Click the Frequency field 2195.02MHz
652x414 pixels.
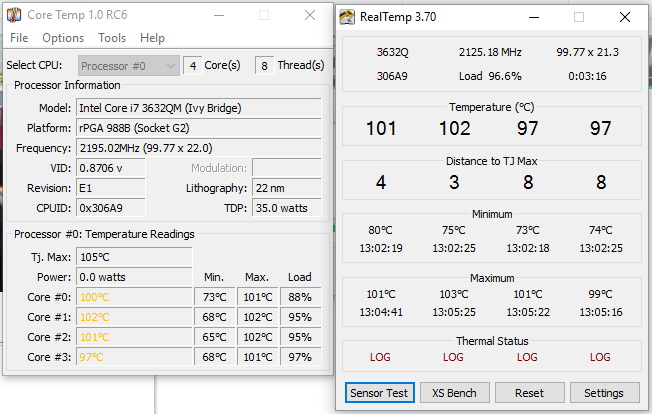coord(199,148)
